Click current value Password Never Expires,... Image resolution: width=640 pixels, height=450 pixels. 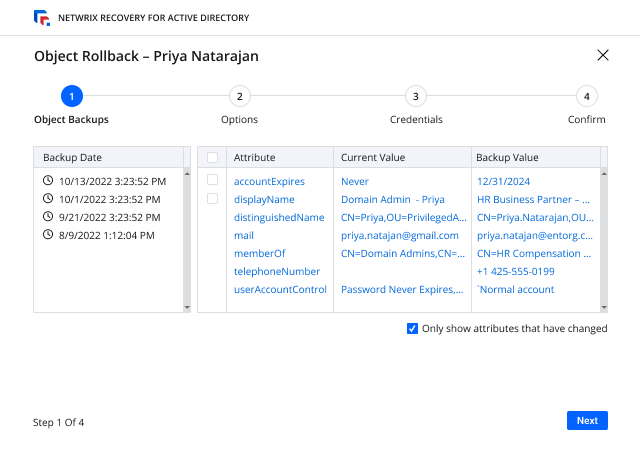click(x=402, y=289)
